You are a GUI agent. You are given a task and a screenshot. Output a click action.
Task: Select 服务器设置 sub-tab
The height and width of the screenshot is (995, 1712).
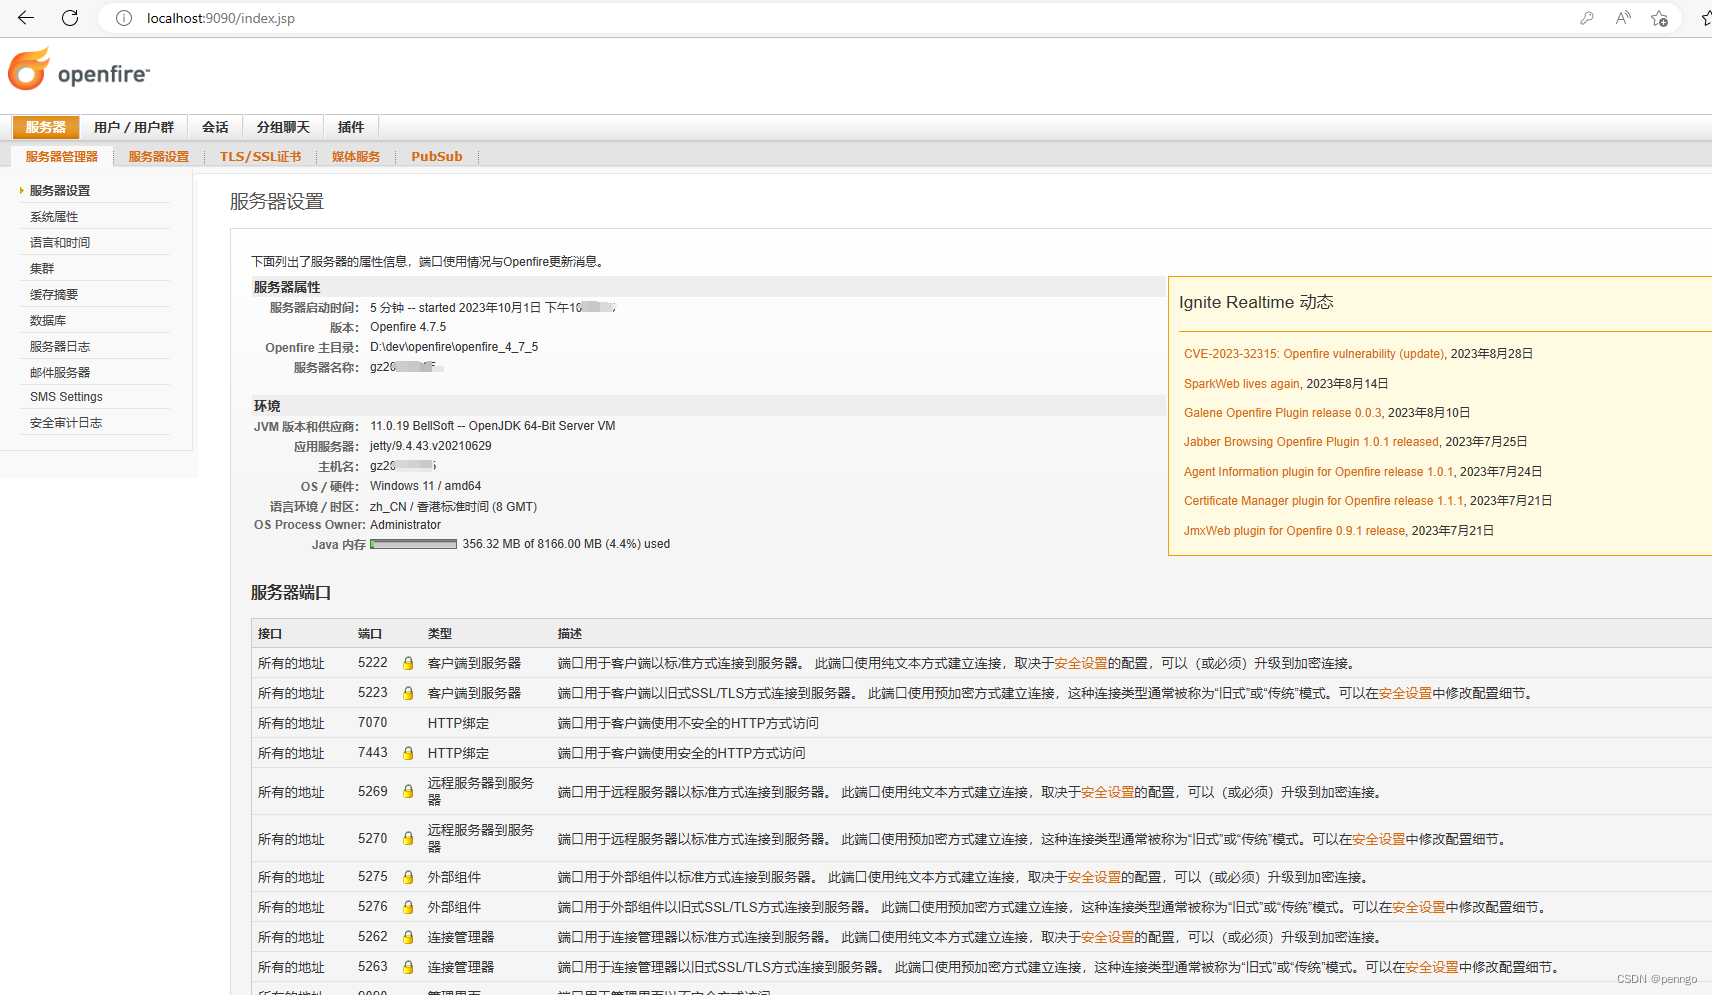tap(159, 157)
